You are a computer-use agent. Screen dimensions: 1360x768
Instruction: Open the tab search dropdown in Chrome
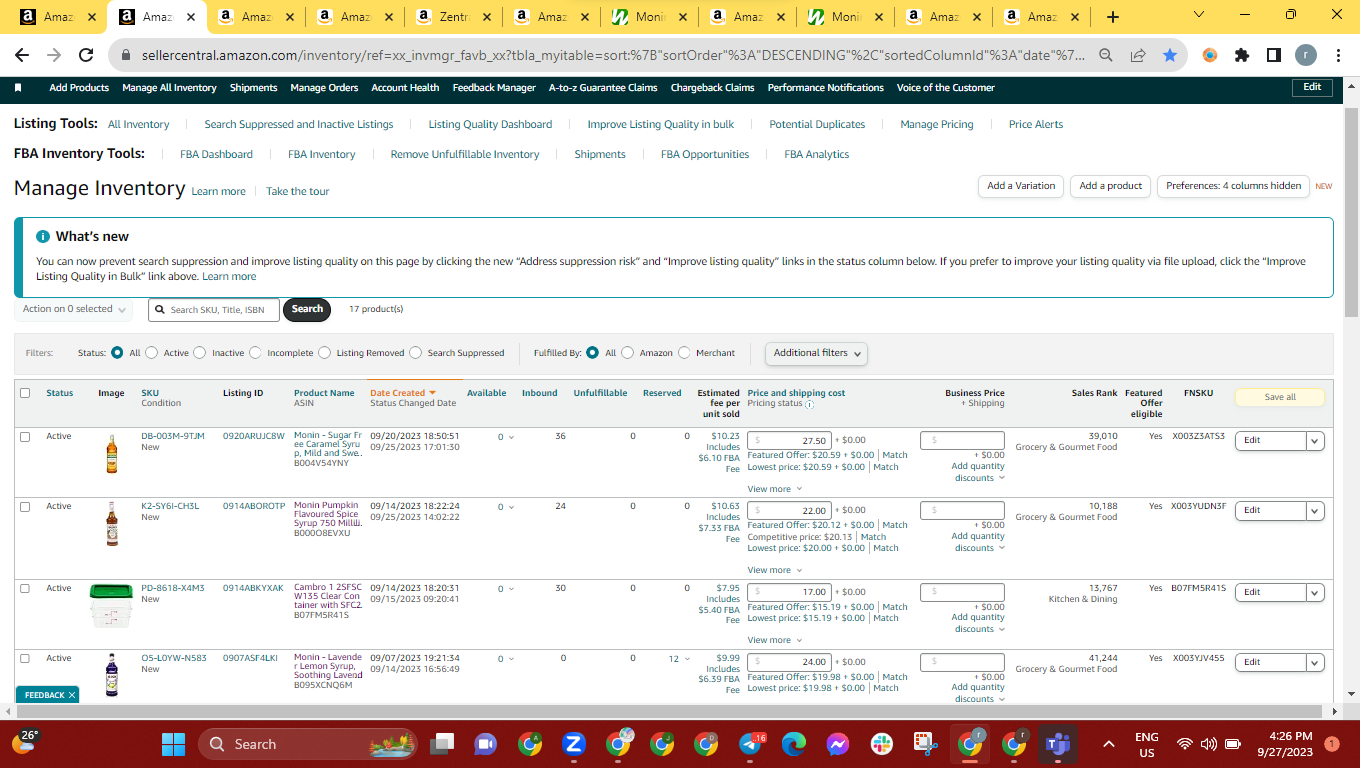[x=1199, y=14]
